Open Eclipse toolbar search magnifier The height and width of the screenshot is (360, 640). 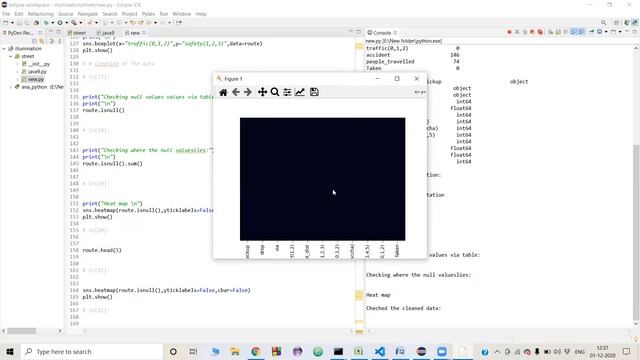[603, 23]
